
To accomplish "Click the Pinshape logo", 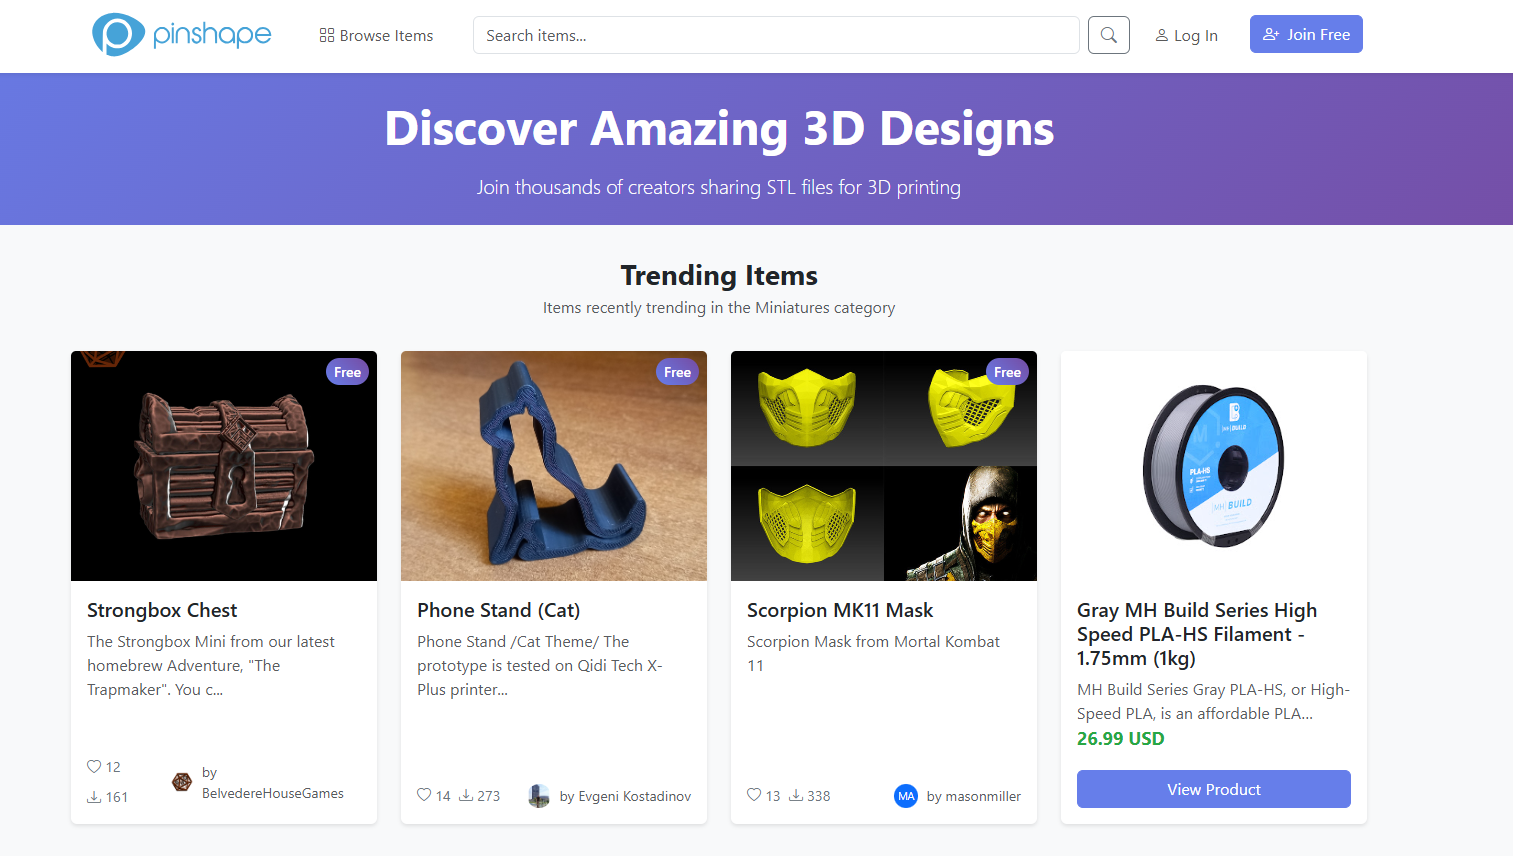I will pos(181,35).
